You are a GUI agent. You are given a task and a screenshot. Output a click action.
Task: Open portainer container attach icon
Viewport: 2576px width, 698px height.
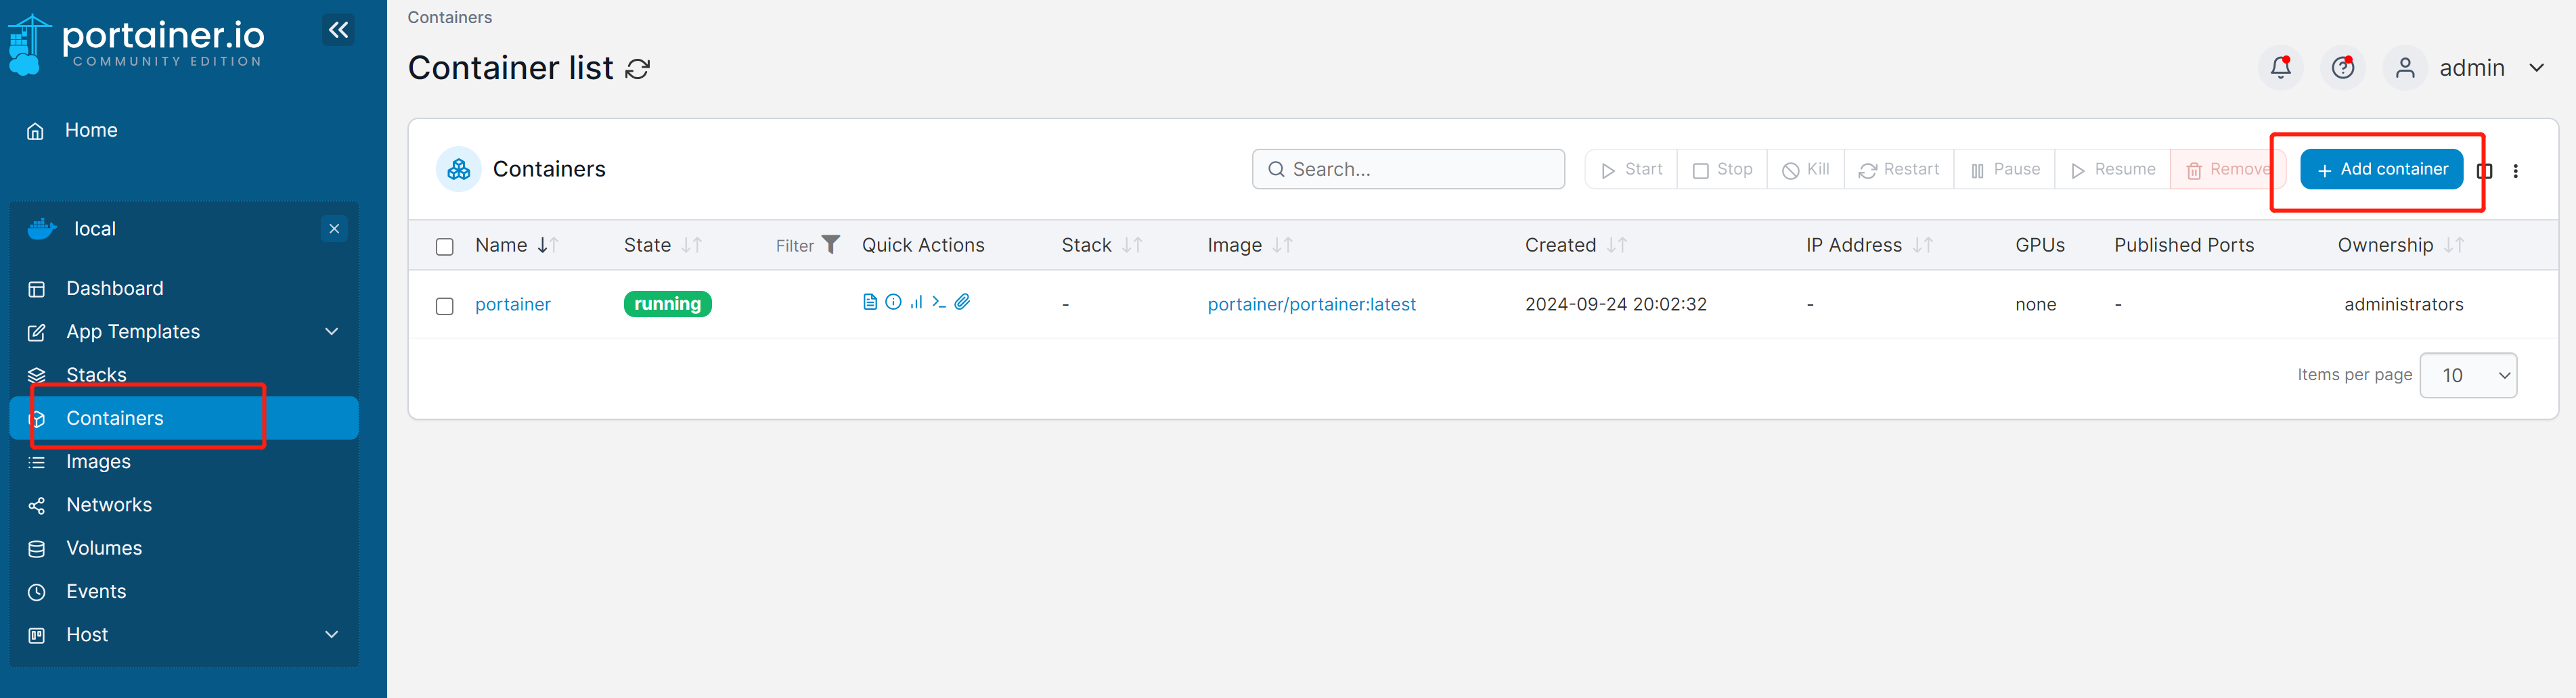point(962,302)
